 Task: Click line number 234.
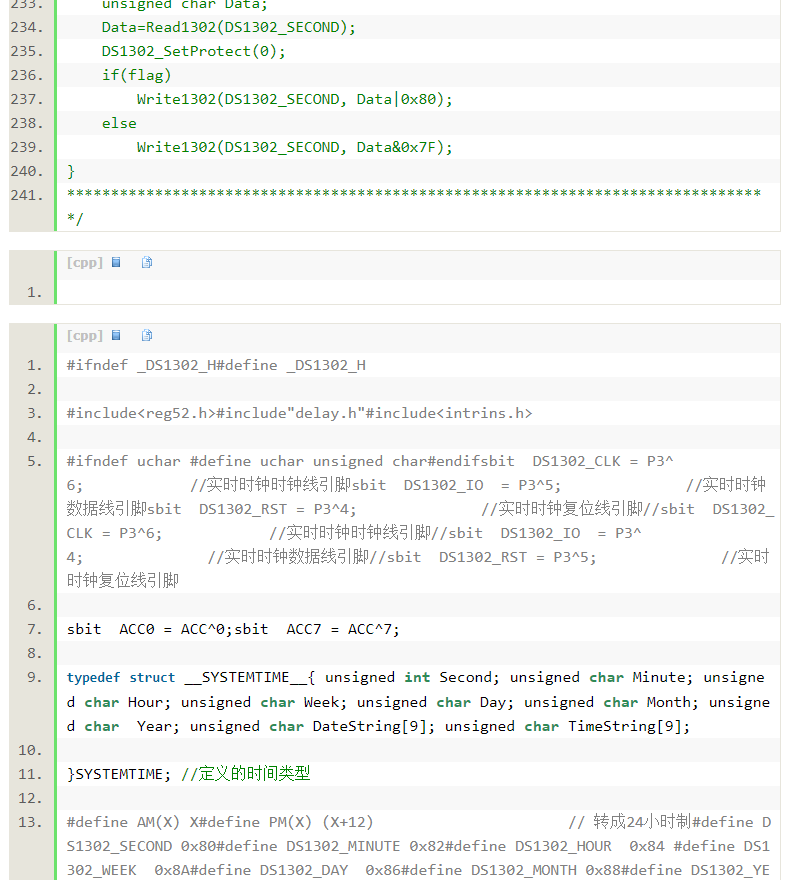tap(27, 28)
